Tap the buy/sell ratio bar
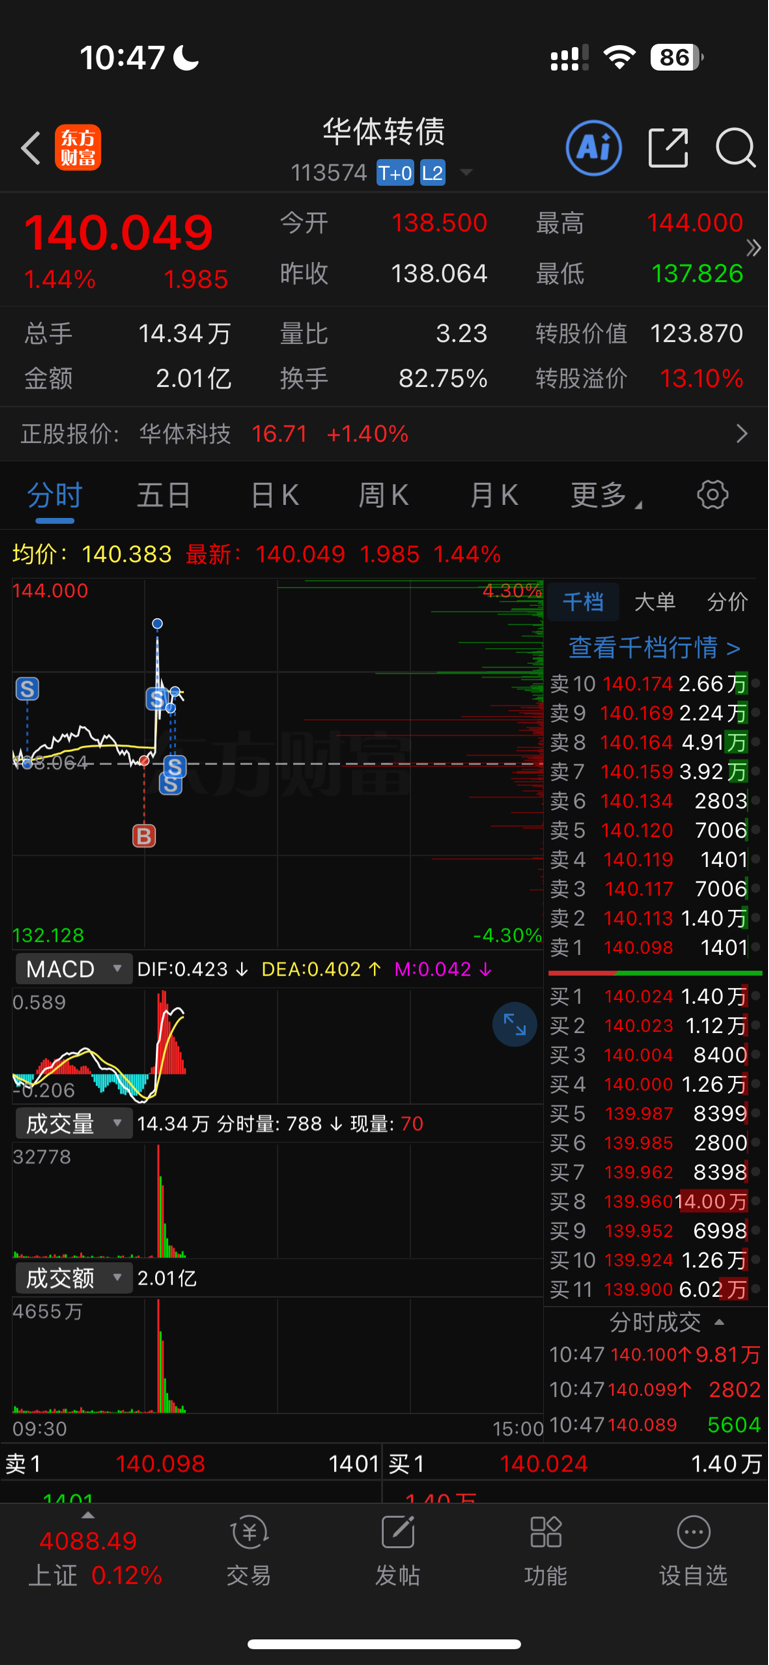Screen dimensions: 769x1665 (655, 972)
